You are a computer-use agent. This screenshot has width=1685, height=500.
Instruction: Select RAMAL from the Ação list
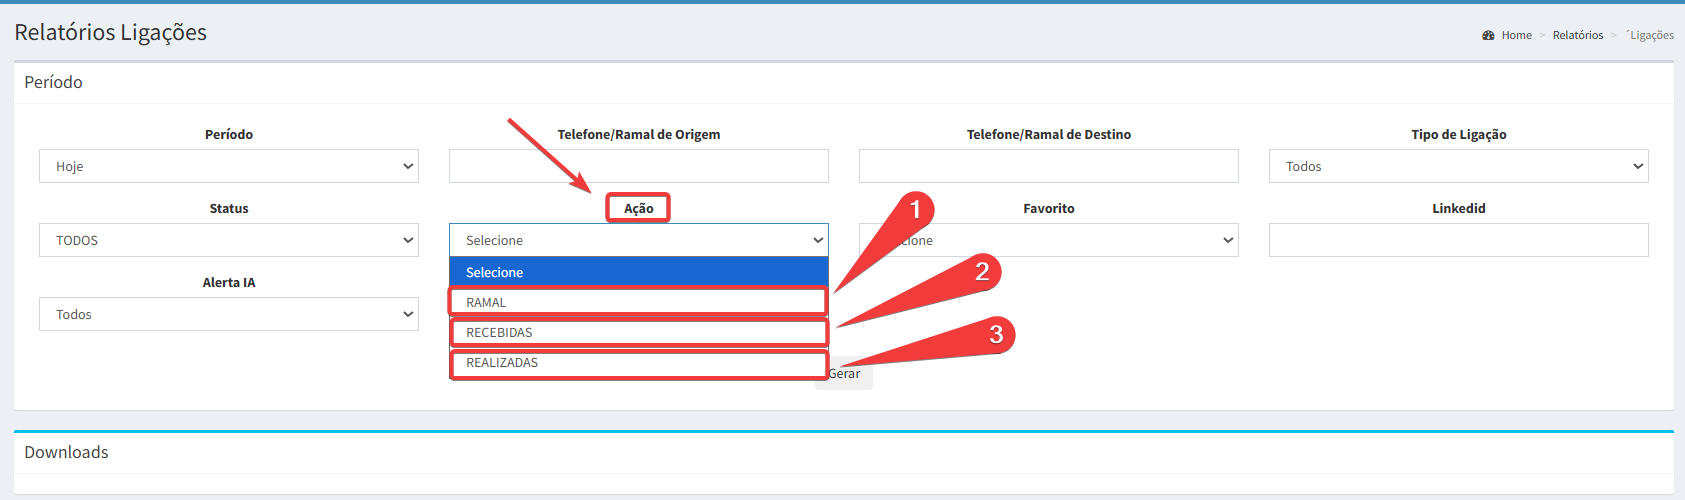[x=638, y=302]
